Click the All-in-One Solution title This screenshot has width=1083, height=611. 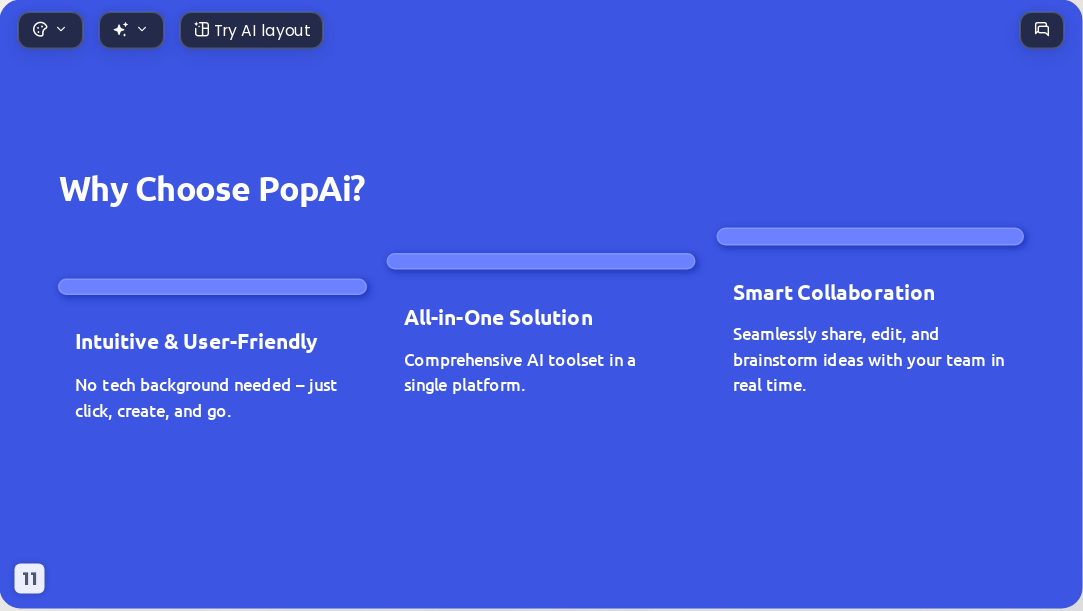click(x=498, y=318)
